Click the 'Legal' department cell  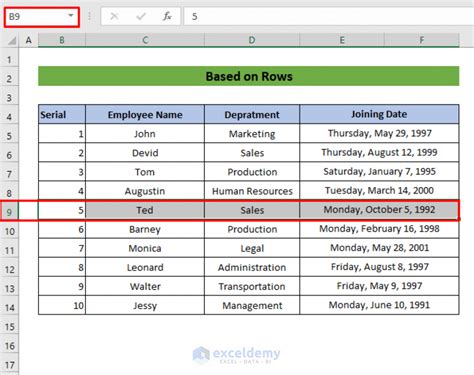pos(252,248)
